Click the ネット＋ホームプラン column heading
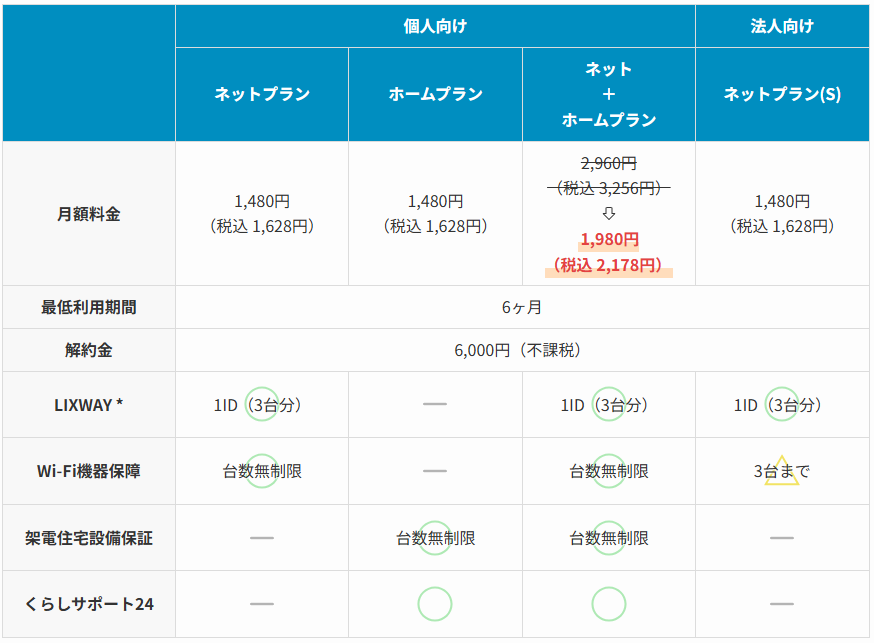The image size is (874, 643). pos(609,95)
